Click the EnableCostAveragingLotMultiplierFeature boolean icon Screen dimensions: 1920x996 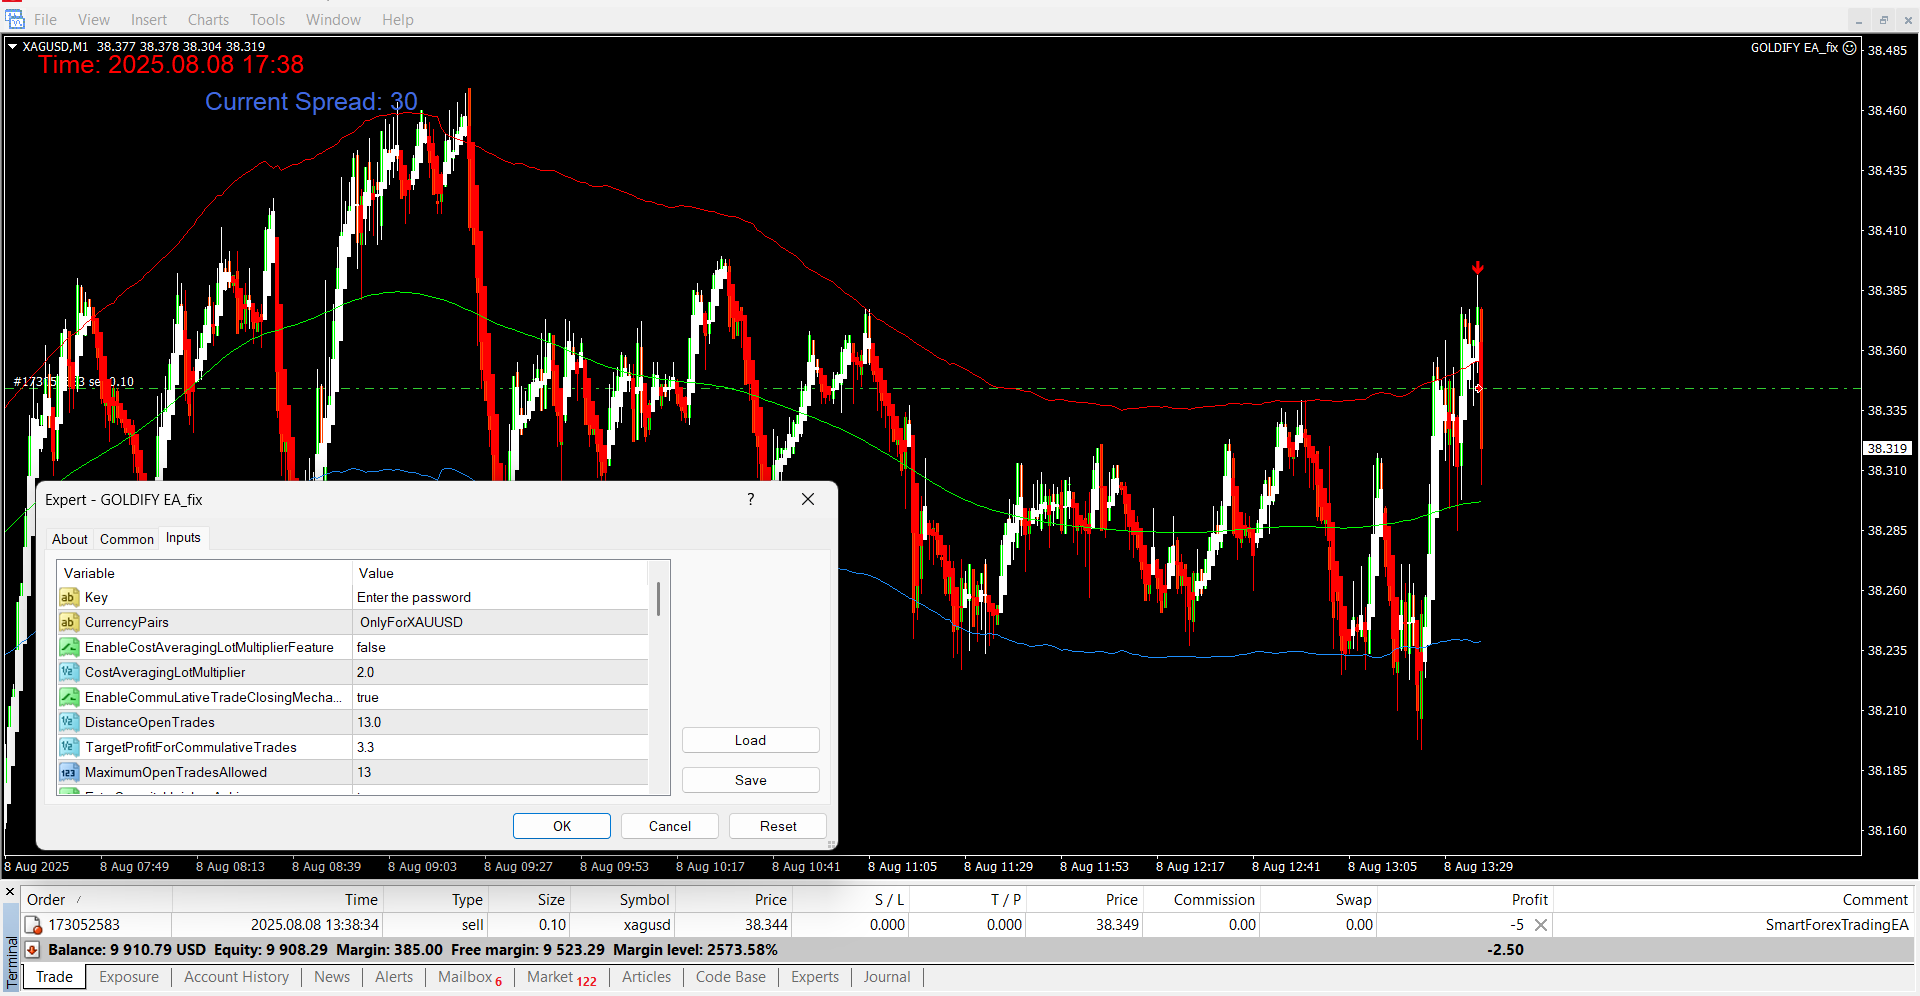(68, 647)
